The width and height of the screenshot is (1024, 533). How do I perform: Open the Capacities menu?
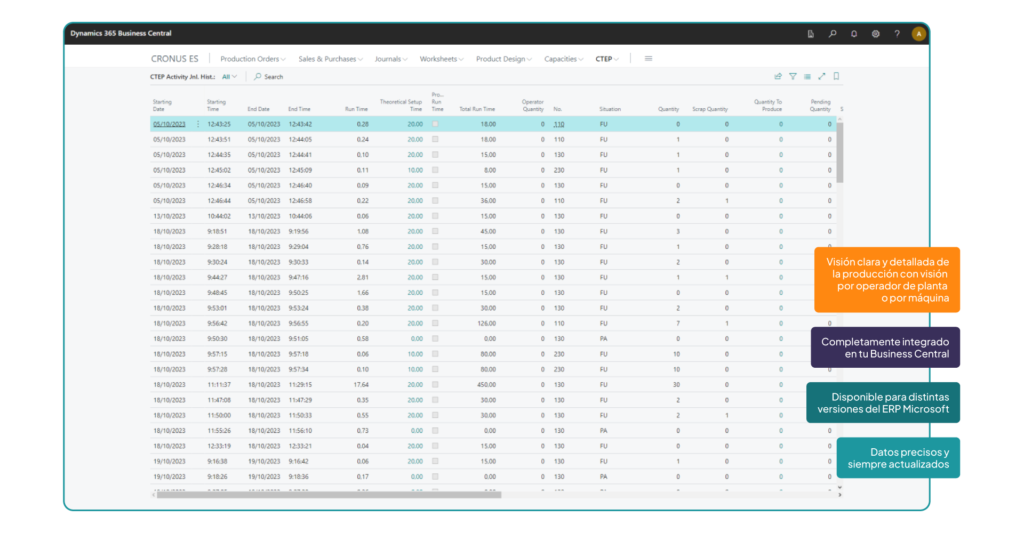tap(564, 59)
